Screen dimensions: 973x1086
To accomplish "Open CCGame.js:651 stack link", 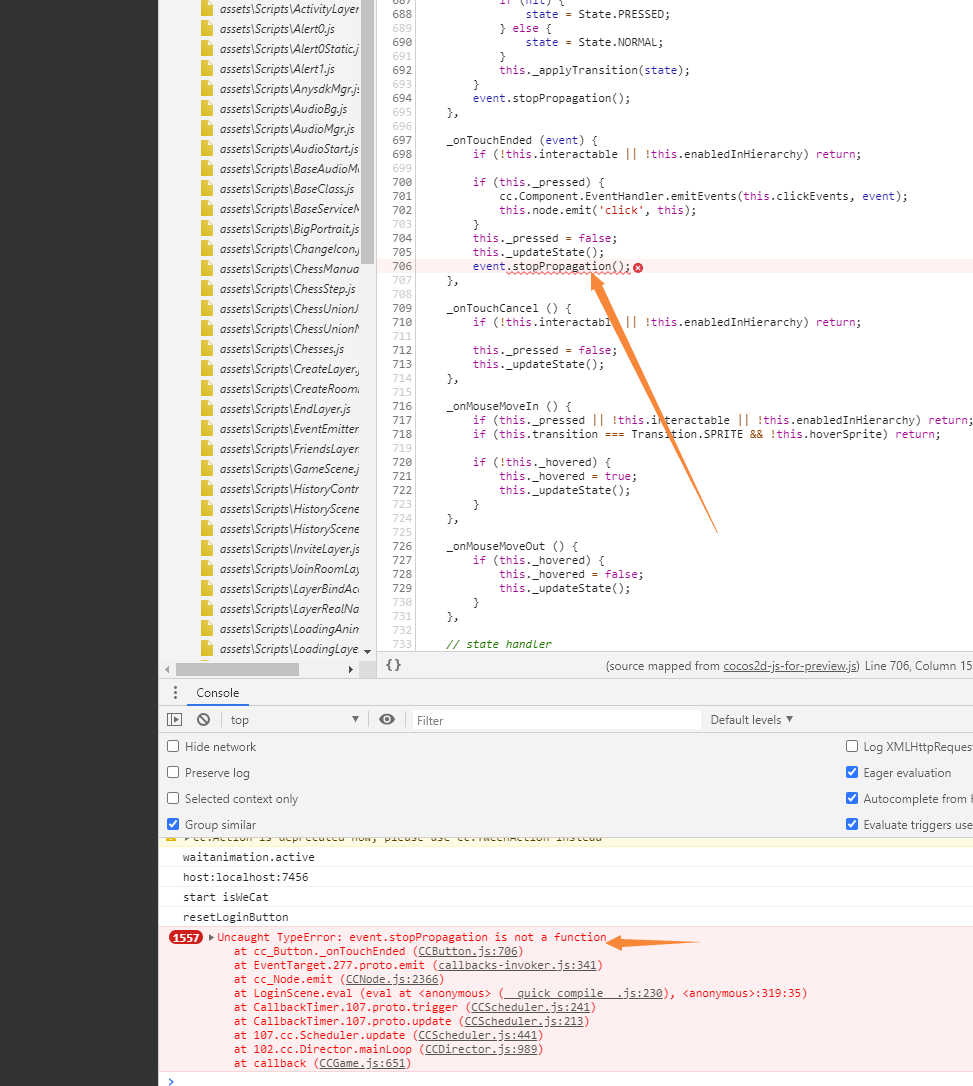I will click(362, 1063).
